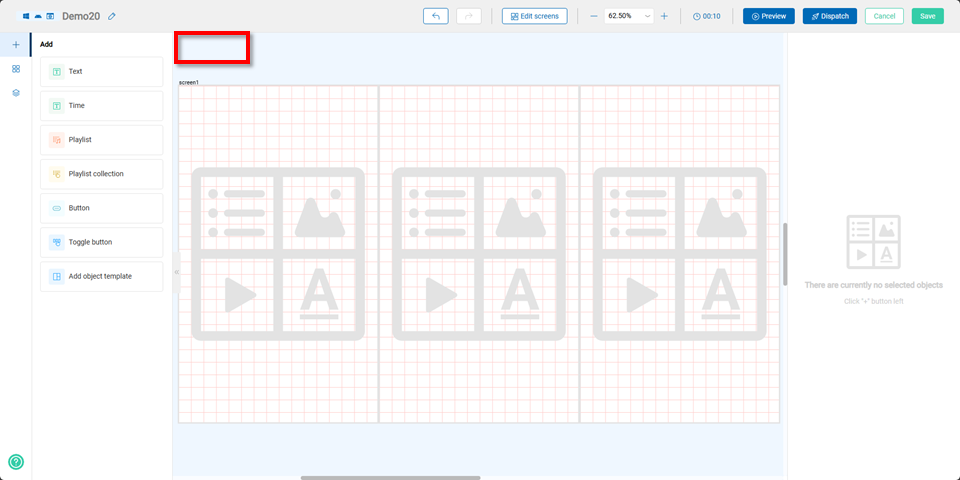Collapse the Add panel with chevron handle
Image resolution: width=960 pixels, height=480 pixels.
tap(176, 272)
